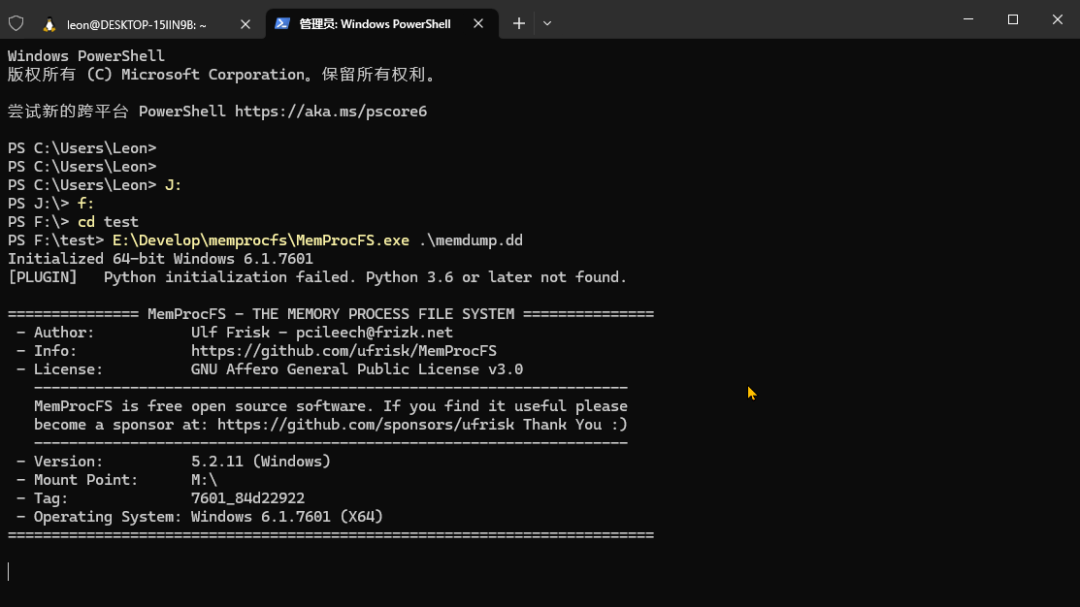The height and width of the screenshot is (607, 1080).
Task: Click the '- Tag:' label
Action: [x=42, y=498]
